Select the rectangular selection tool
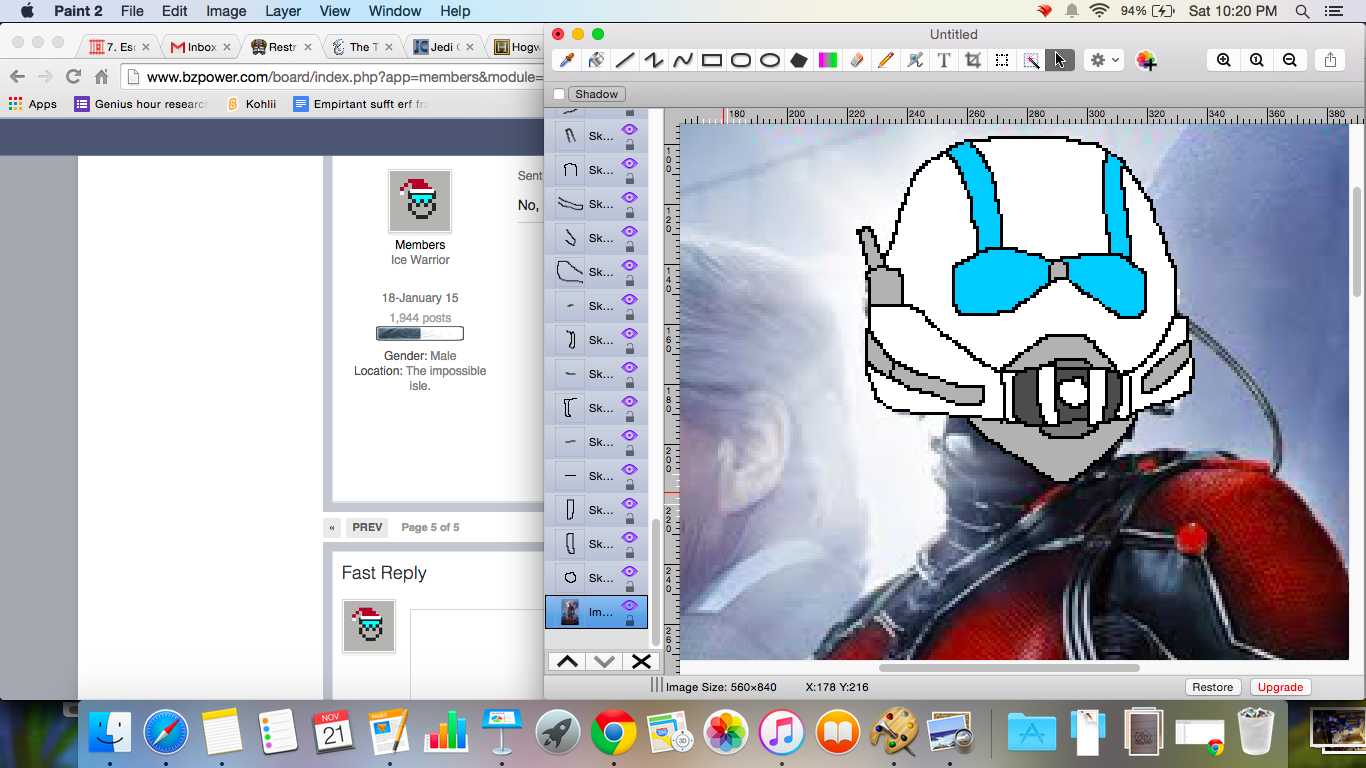The image size is (1366, 768). [x=1001, y=60]
